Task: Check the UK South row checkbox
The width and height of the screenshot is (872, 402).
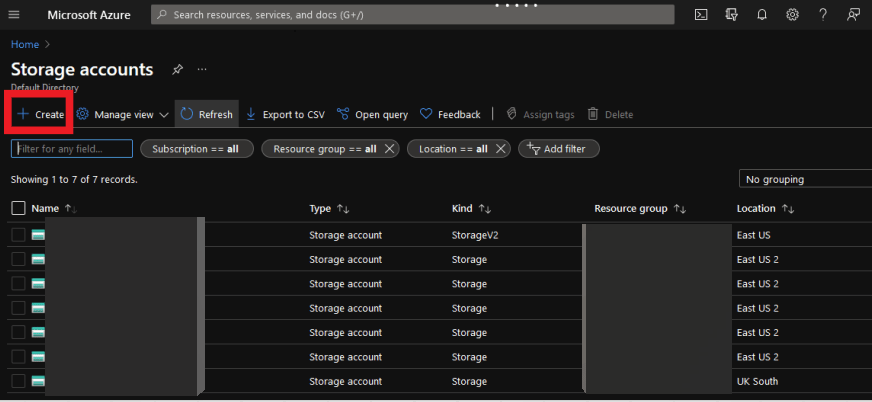Action: 18,381
